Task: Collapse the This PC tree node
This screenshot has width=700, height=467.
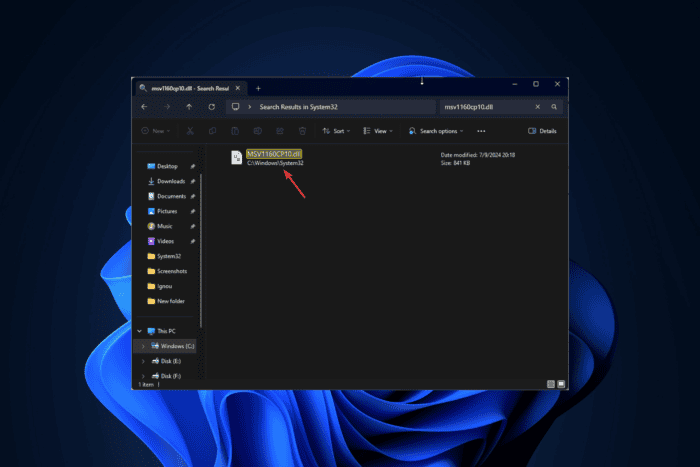Action: tap(139, 331)
